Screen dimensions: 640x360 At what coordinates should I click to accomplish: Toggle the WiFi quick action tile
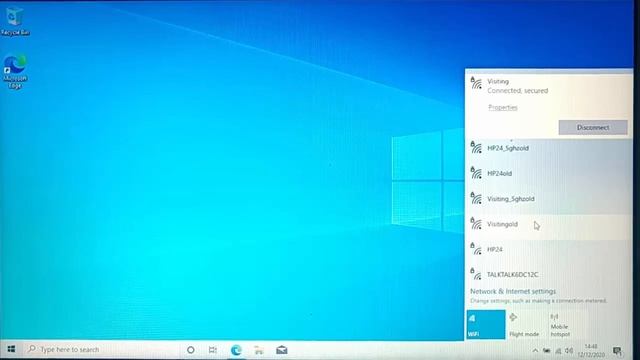[x=486, y=324]
